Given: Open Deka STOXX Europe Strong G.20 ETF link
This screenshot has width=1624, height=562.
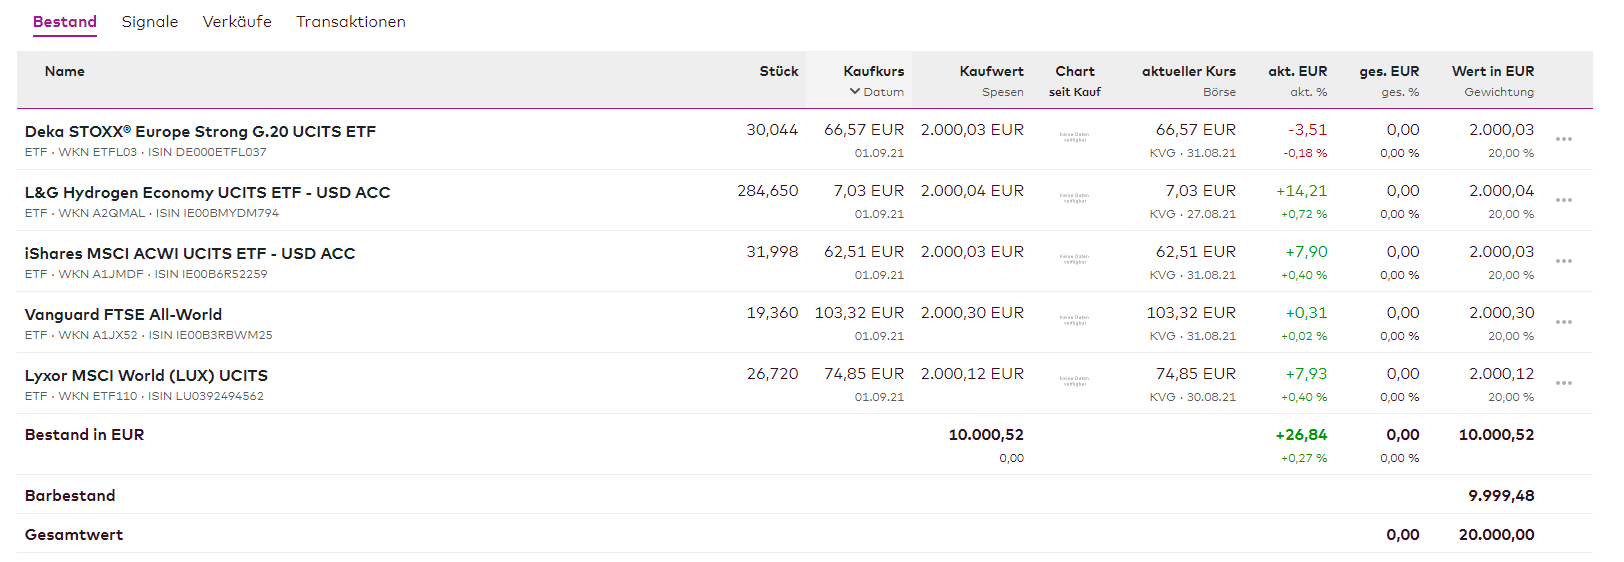Looking at the screenshot, I should point(200,132).
